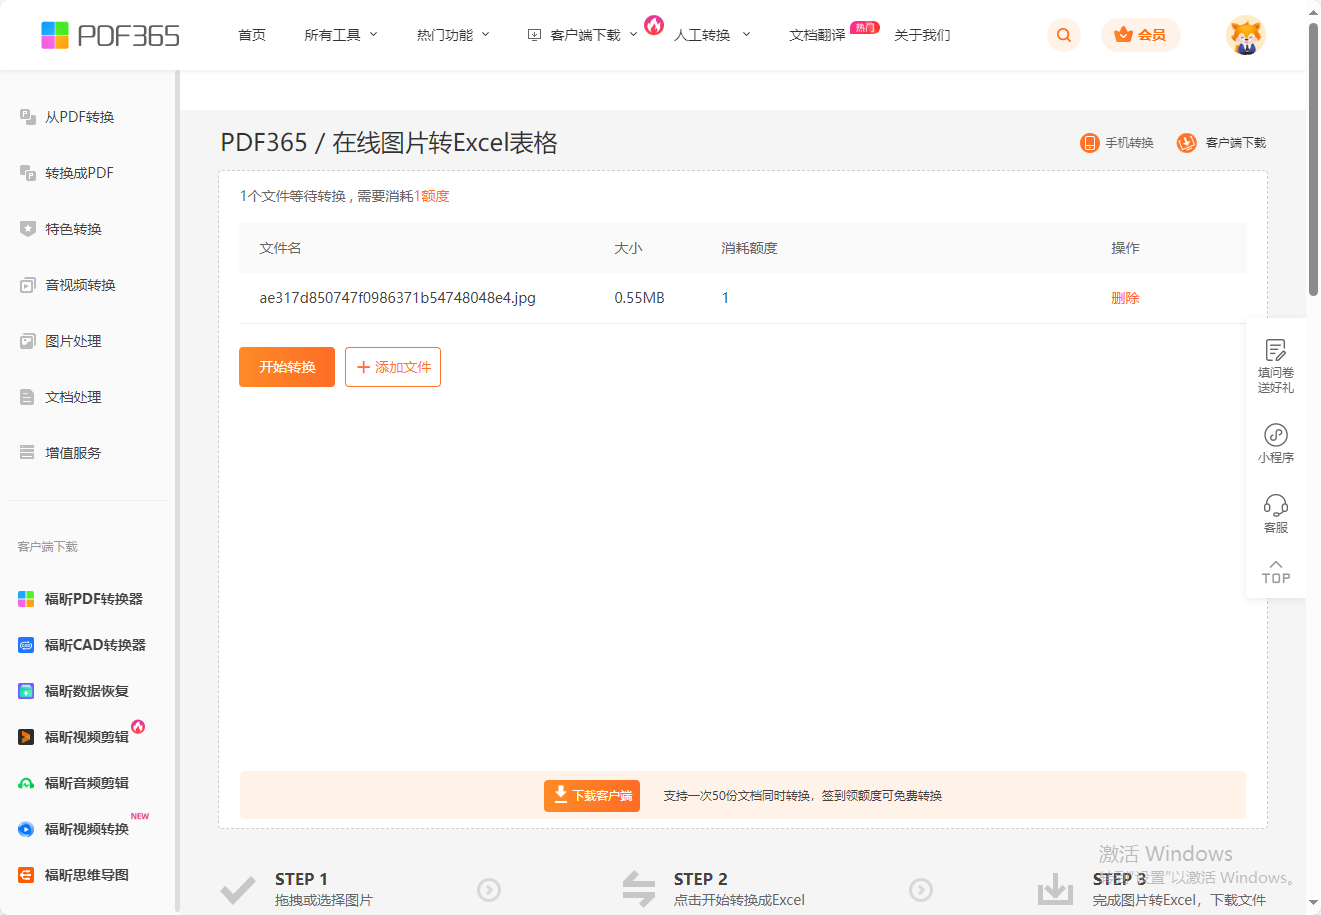The image size is (1321, 915).
Task: Click the sidebar vertical scrollbar
Action: pyautogui.click(x=177, y=492)
